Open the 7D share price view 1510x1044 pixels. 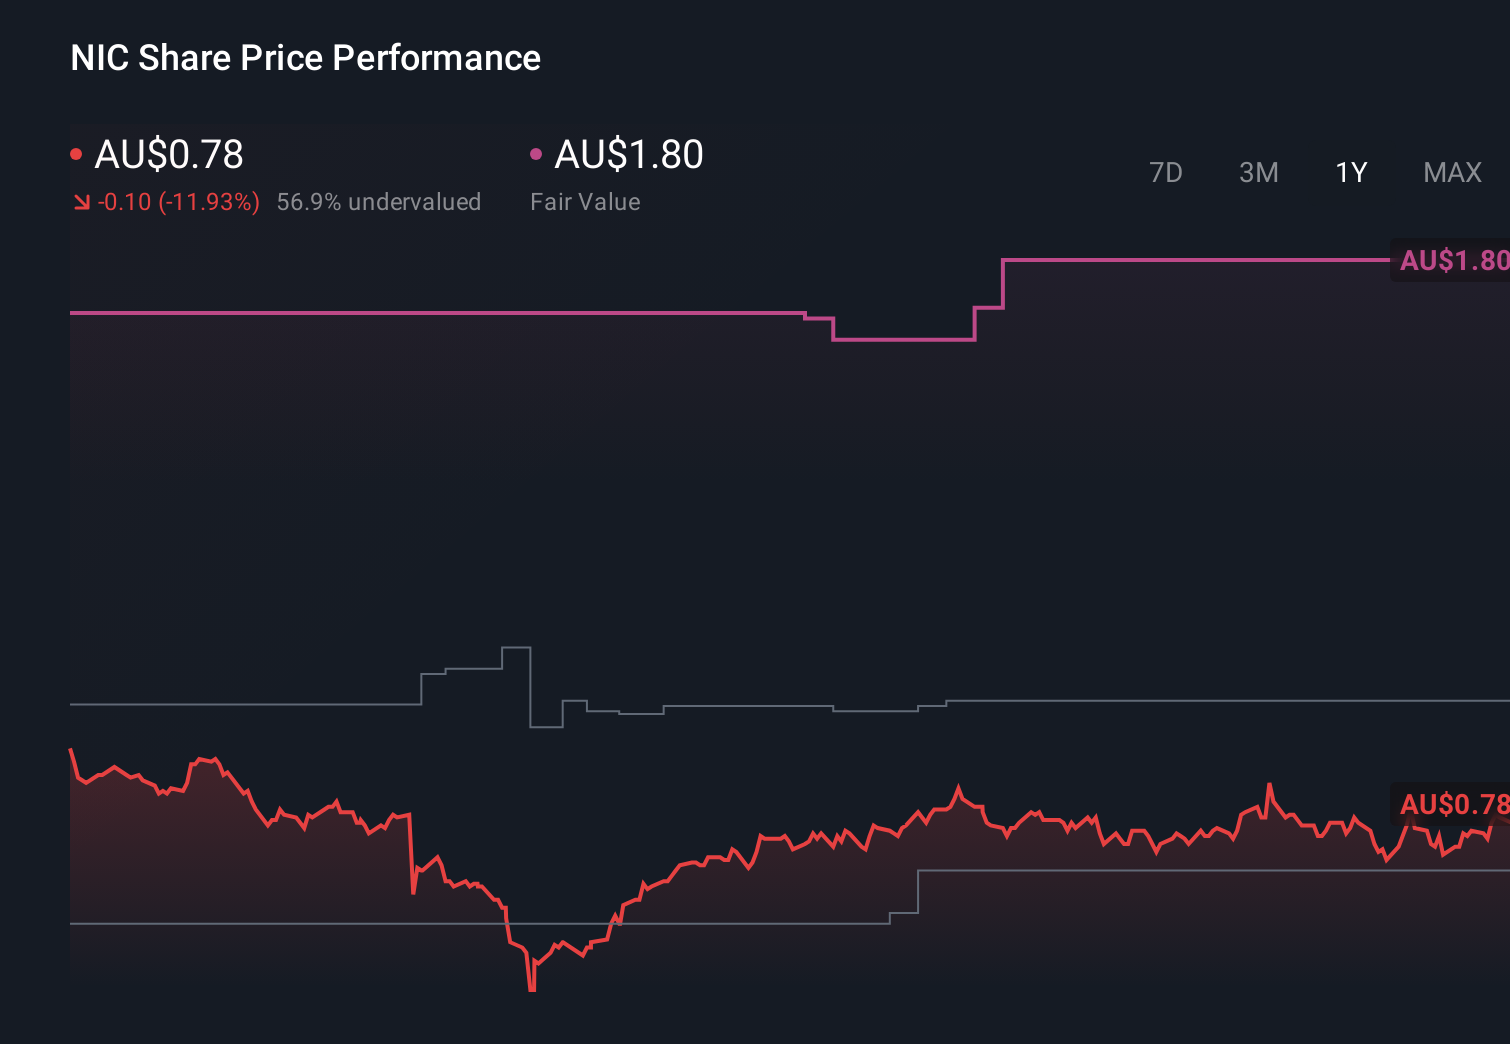pyautogui.click(x=1166, y=172)
